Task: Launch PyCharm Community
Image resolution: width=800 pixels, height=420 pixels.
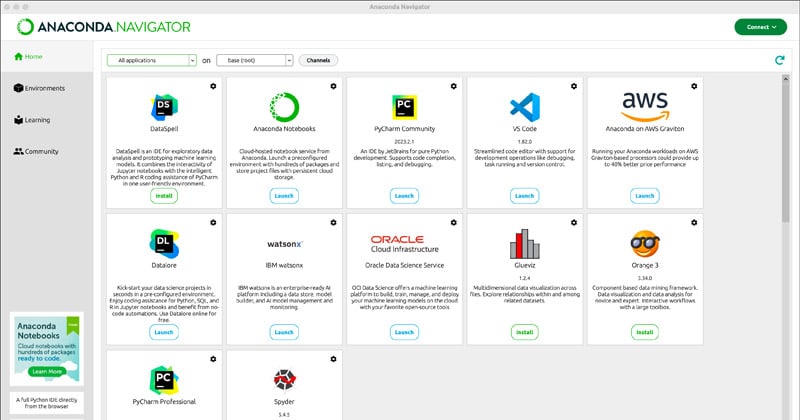Action: pyautogui.click(x=405, y=196)
